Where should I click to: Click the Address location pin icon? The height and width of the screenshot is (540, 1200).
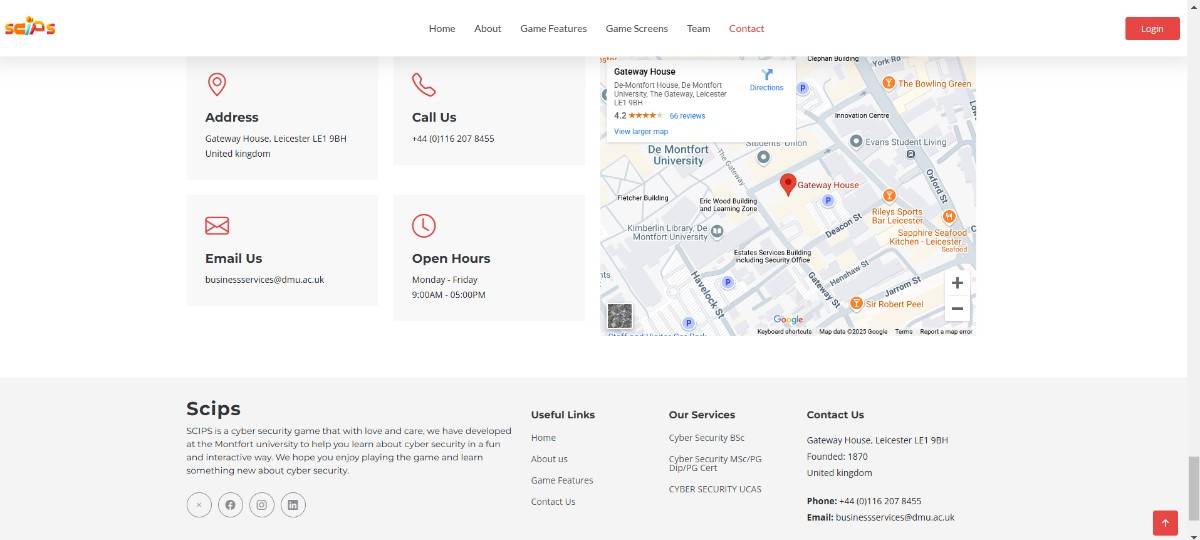pyautogui.click(x=216, y=84)
